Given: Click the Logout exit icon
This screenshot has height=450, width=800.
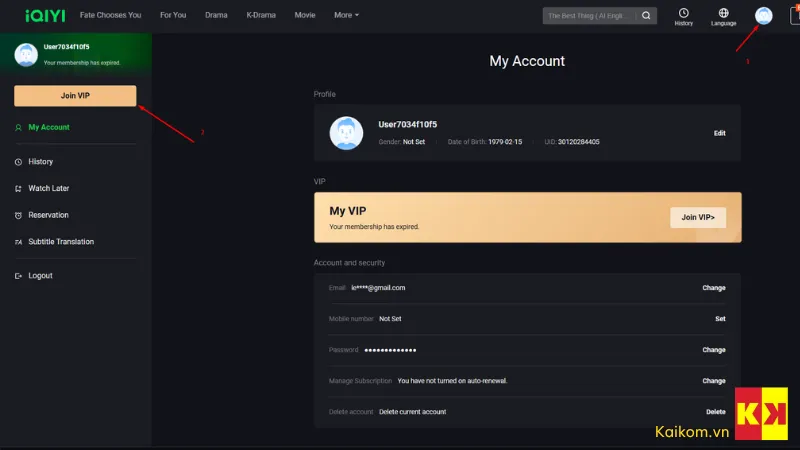Looking at the screenshot, I should (x=18, y=276).
